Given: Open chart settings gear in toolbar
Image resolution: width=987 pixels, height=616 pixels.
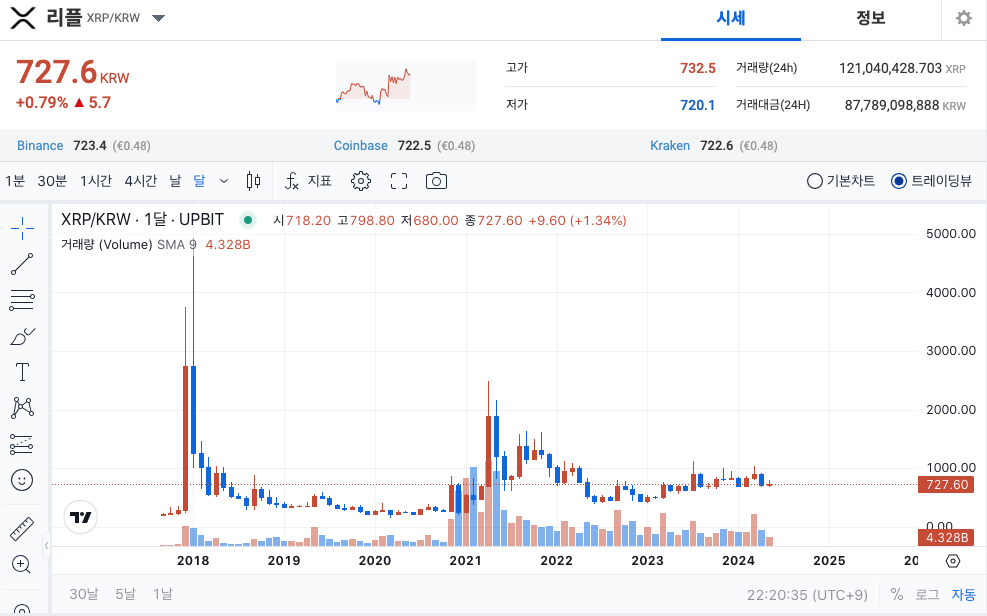Looking at the screenshot, I should pos(361,181).
